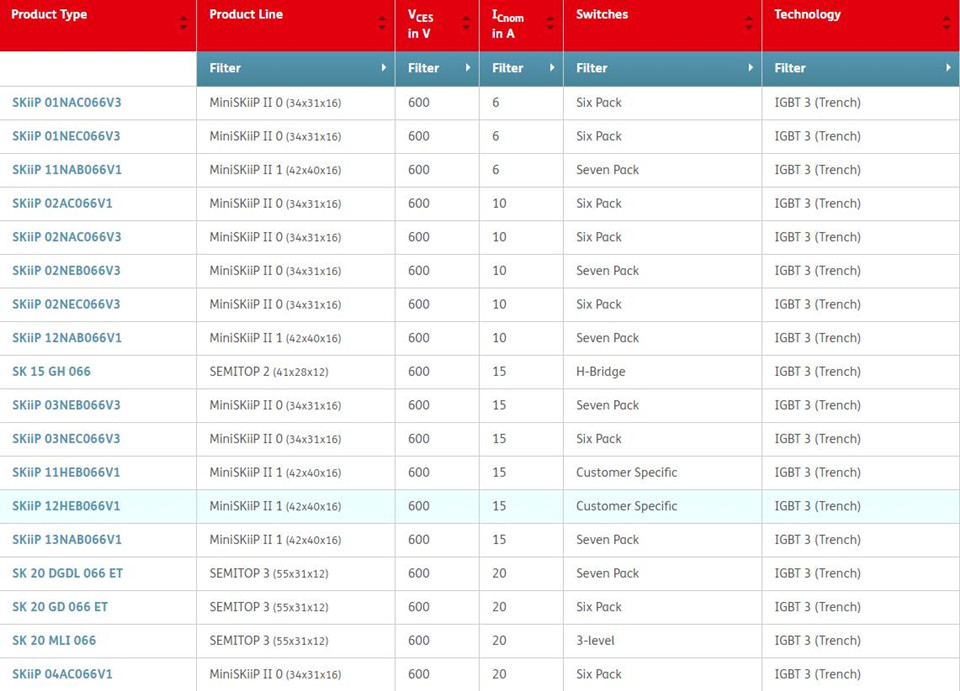Open the VCES filter dropdown
This screenshot has height=691, width=960.
437,69
